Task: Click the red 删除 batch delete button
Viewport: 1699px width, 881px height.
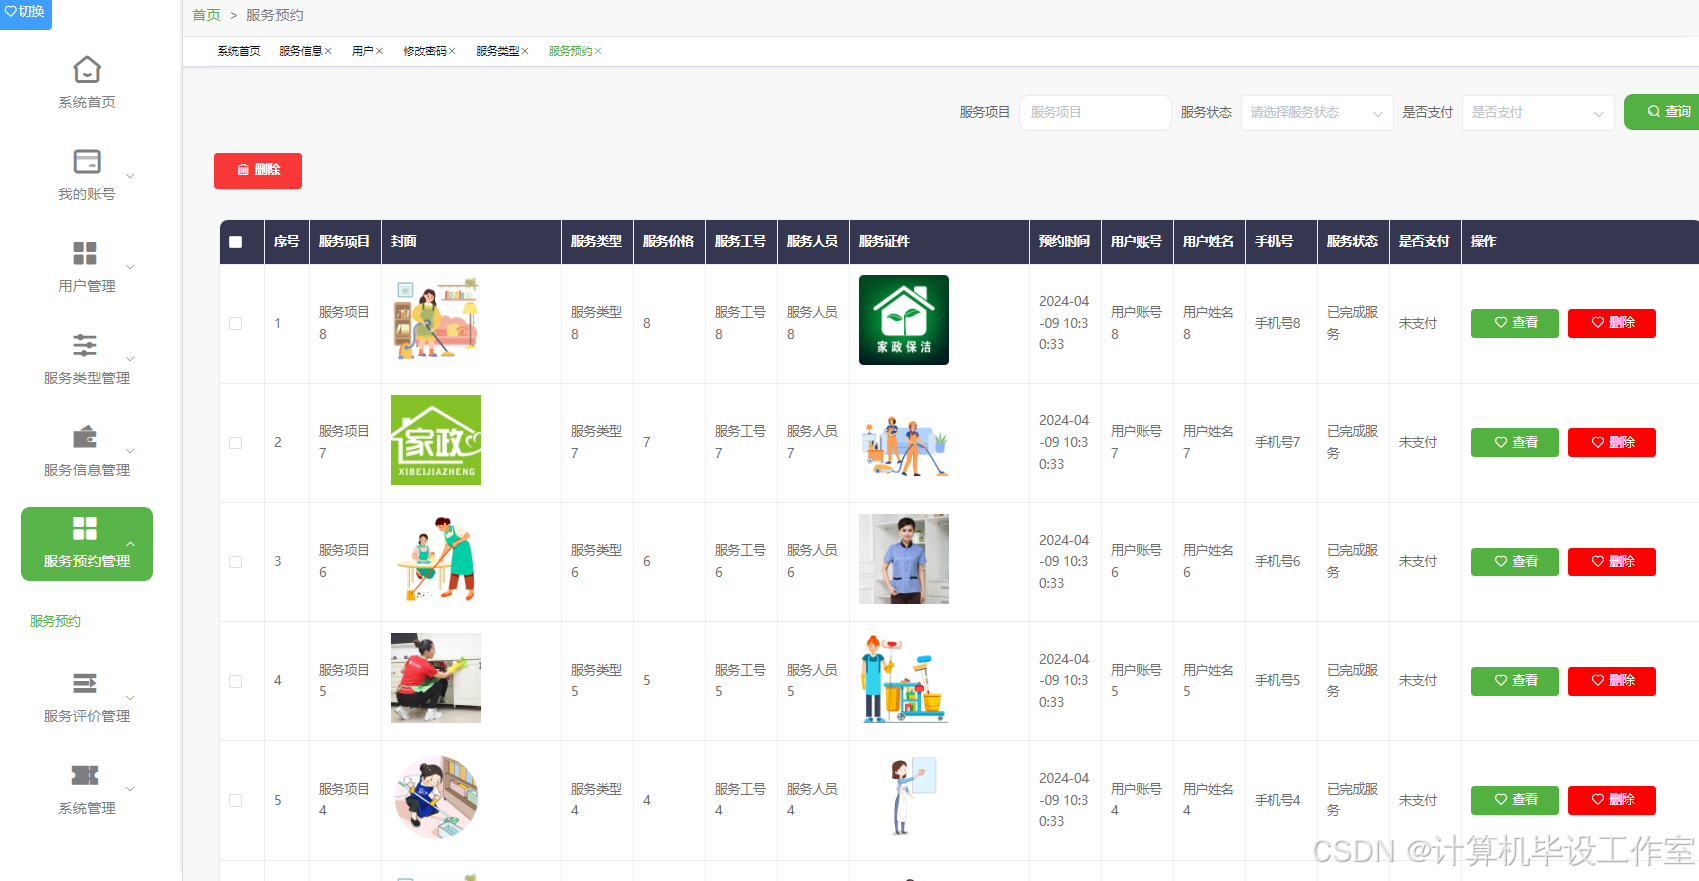Action: pos(258,170)
